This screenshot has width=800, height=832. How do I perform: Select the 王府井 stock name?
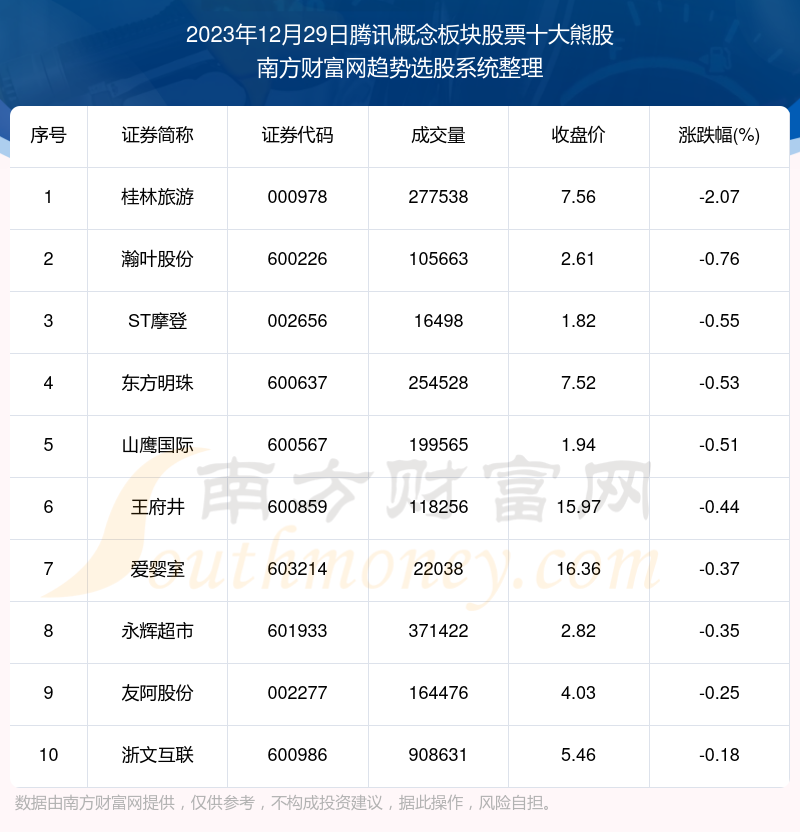[157, 507]
